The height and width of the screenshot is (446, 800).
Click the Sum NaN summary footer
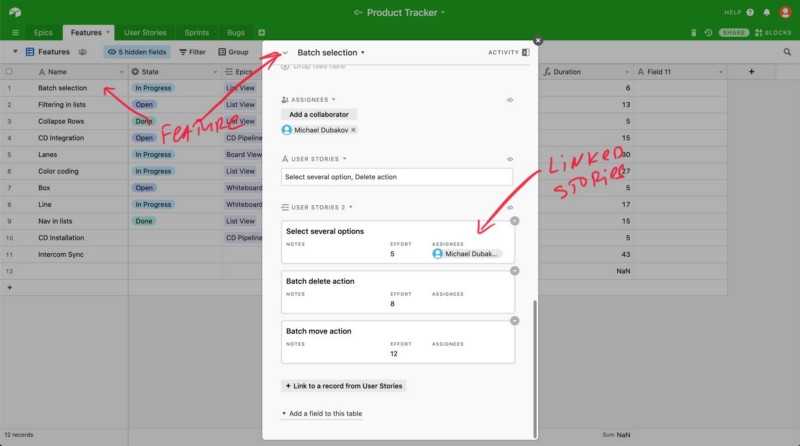(616, 435)
